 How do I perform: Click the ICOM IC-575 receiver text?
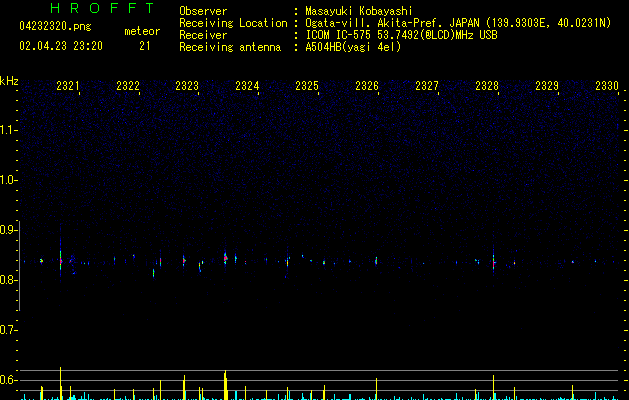402,35
